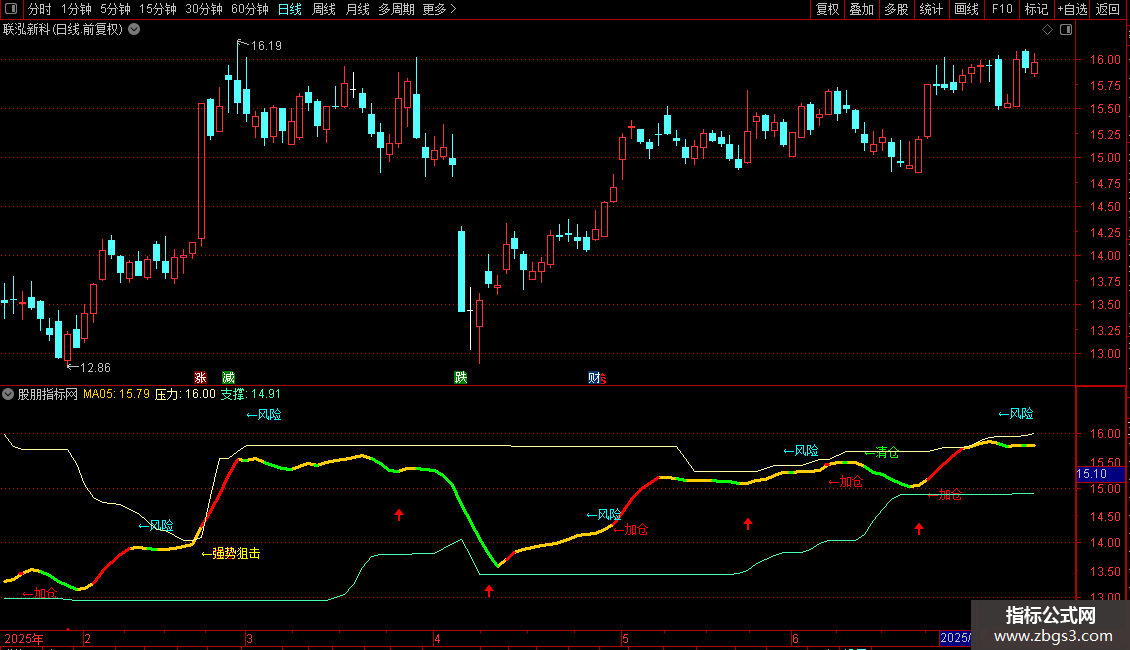Select the 15分钟 period
Image resolution: width=1130 pixels, height=650 pixels.
click(x=157, y=9)
